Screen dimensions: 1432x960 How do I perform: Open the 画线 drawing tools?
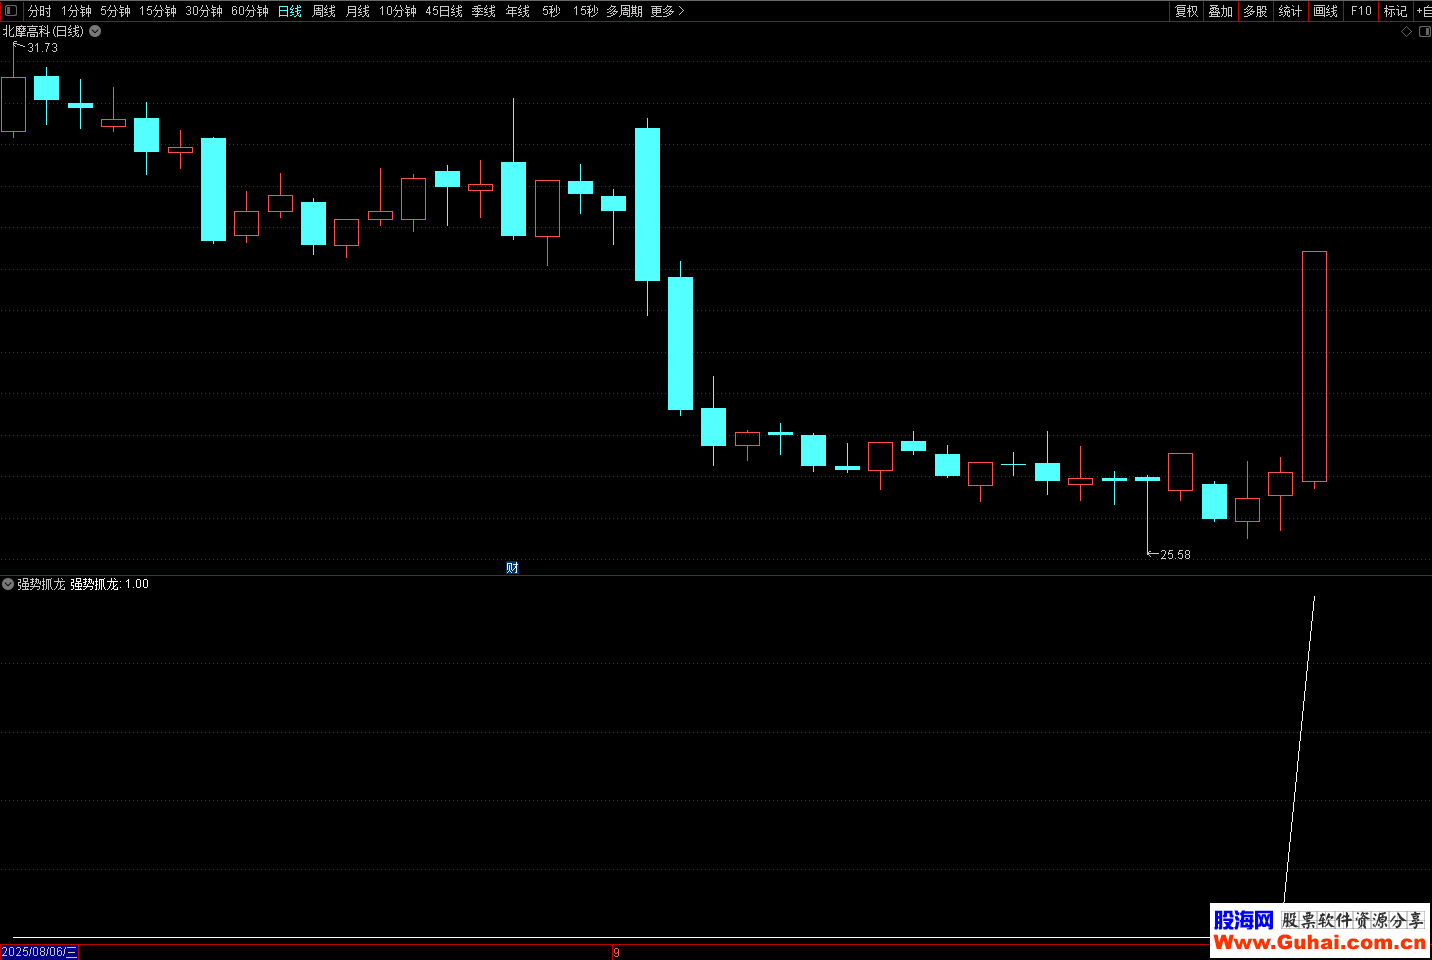coord(1325,11)
